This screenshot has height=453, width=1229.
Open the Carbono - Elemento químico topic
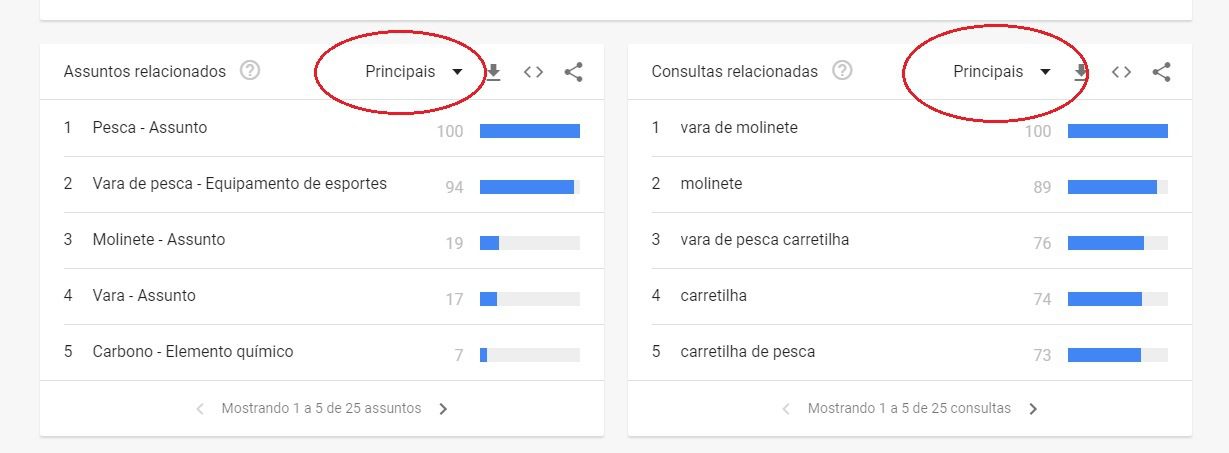pyautogui.click(x=193, y=352)
